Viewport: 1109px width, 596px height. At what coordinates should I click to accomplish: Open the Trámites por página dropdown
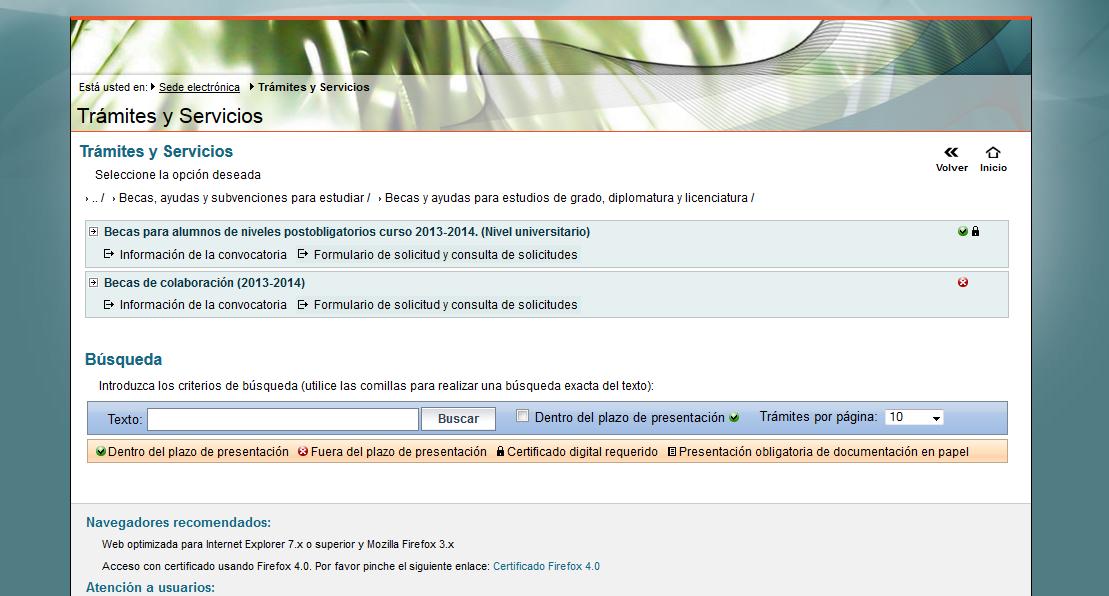(914, 418)
